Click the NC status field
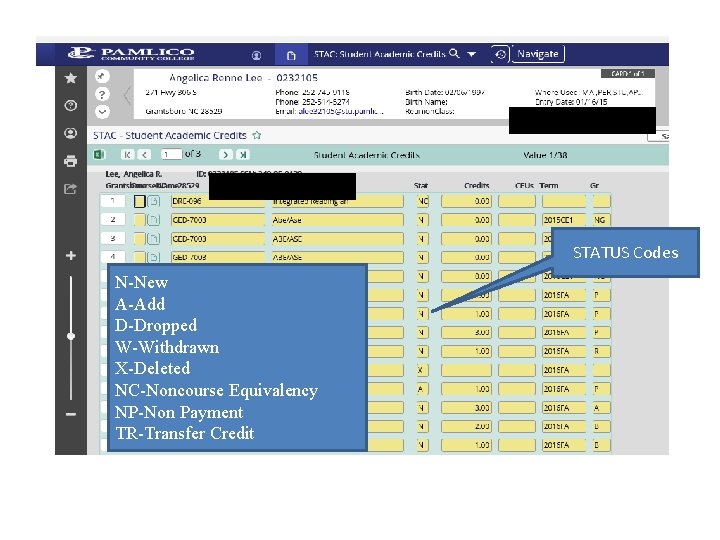This screenshot has width=720, height=540. [x=423, y=201]
